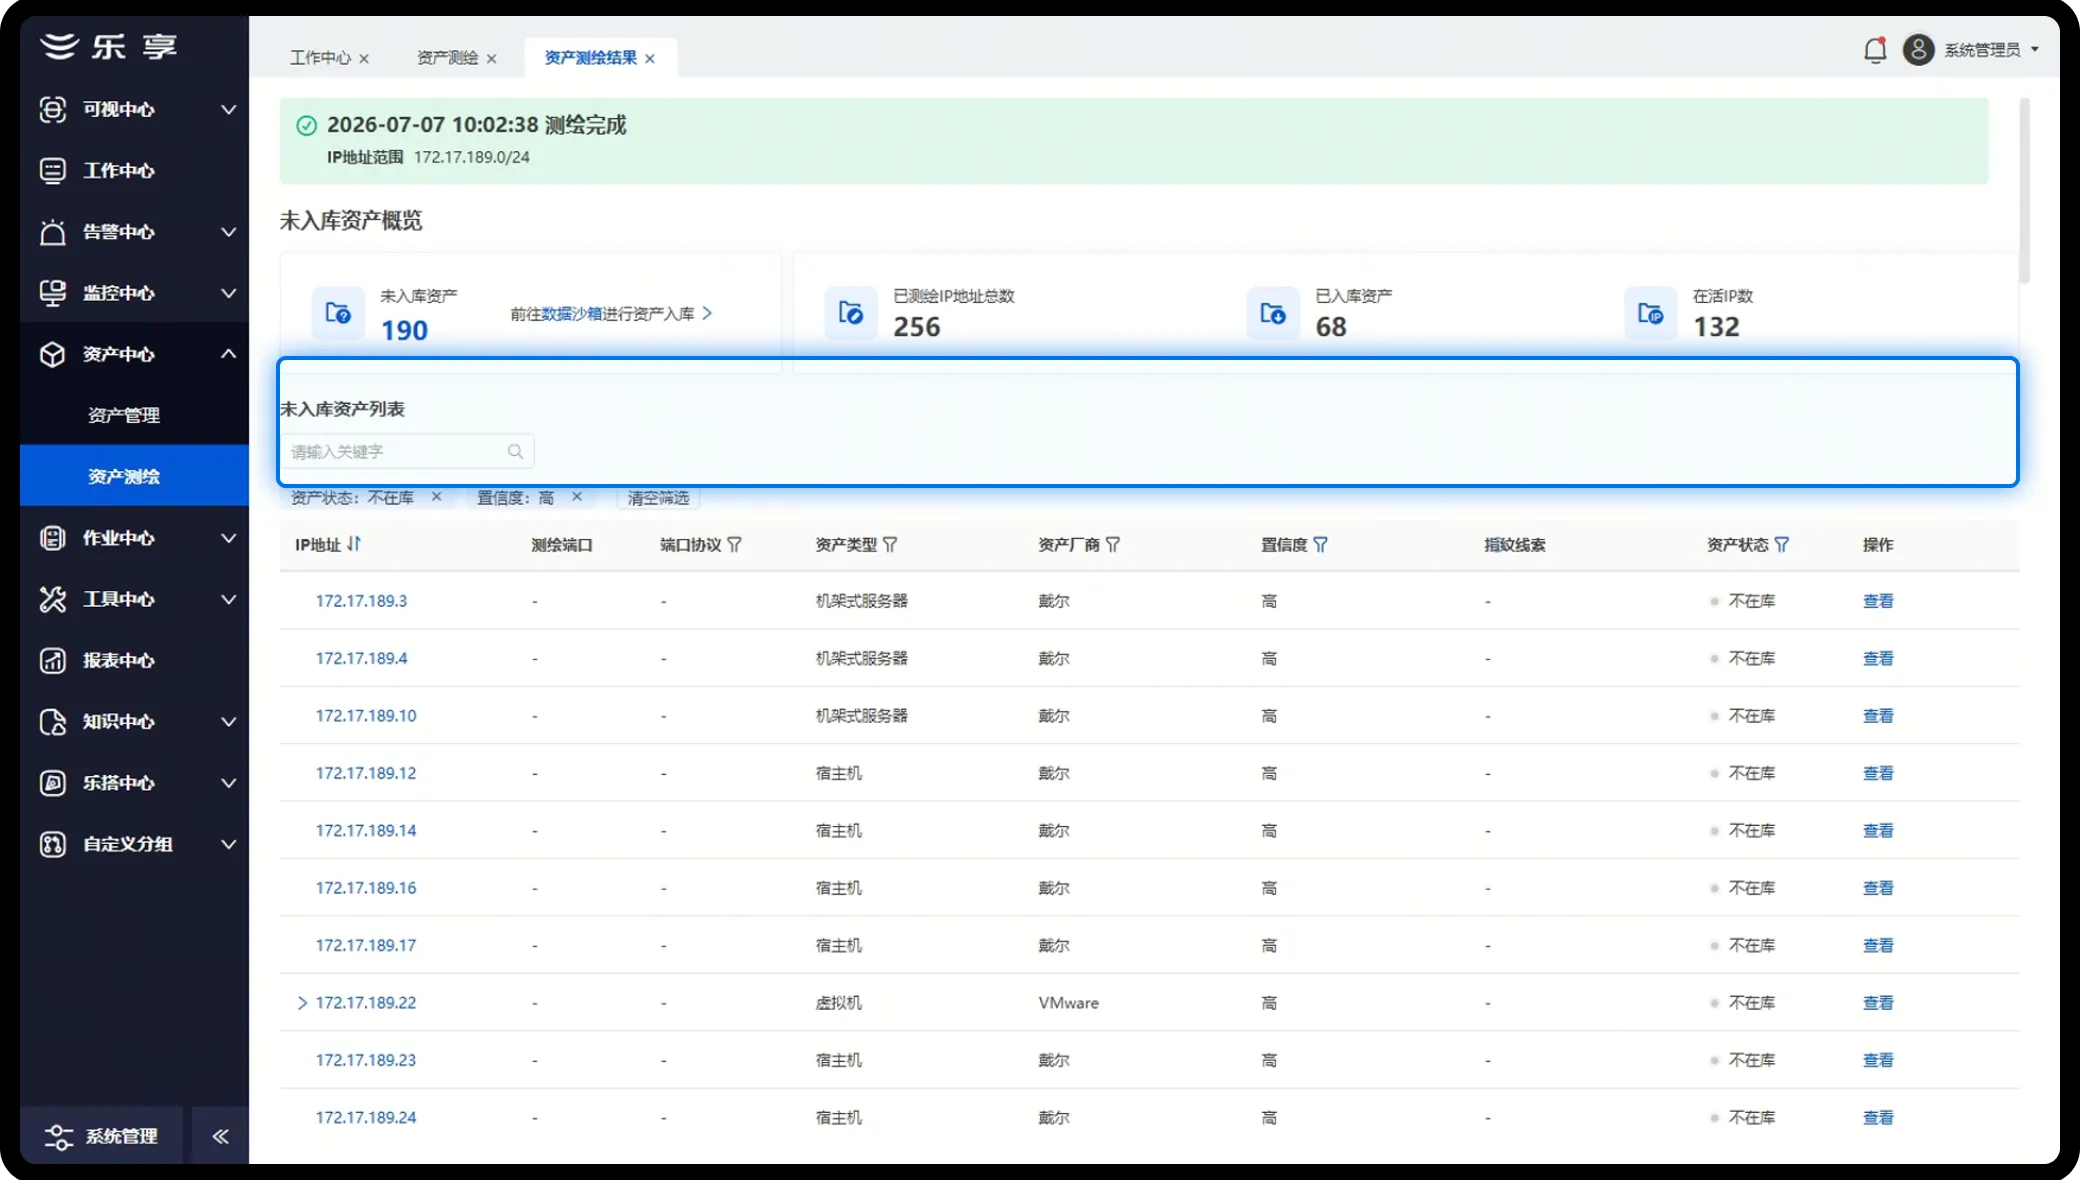Expand the 工具中心 menu chevron
Image resolution: width=2080 pixels, height=1180 pixels.
(228, 599)
